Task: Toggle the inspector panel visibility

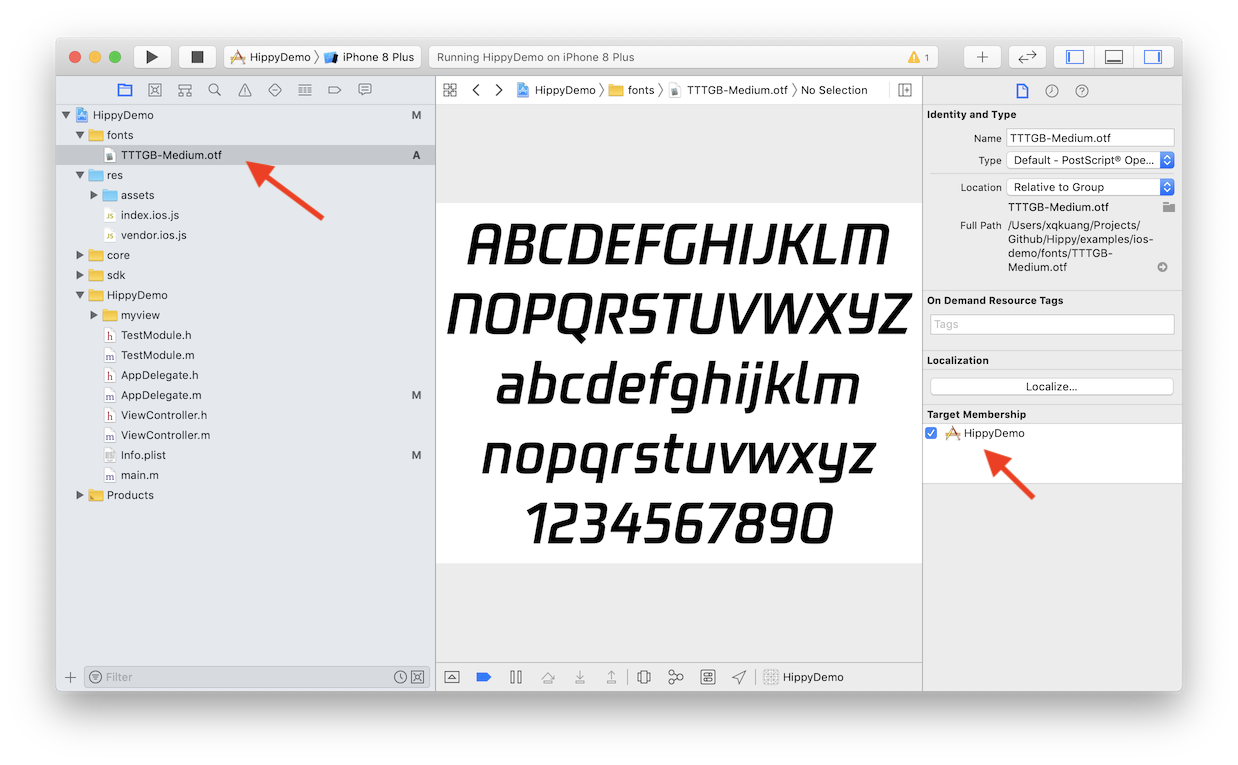Action: (x=1152, y=57)
